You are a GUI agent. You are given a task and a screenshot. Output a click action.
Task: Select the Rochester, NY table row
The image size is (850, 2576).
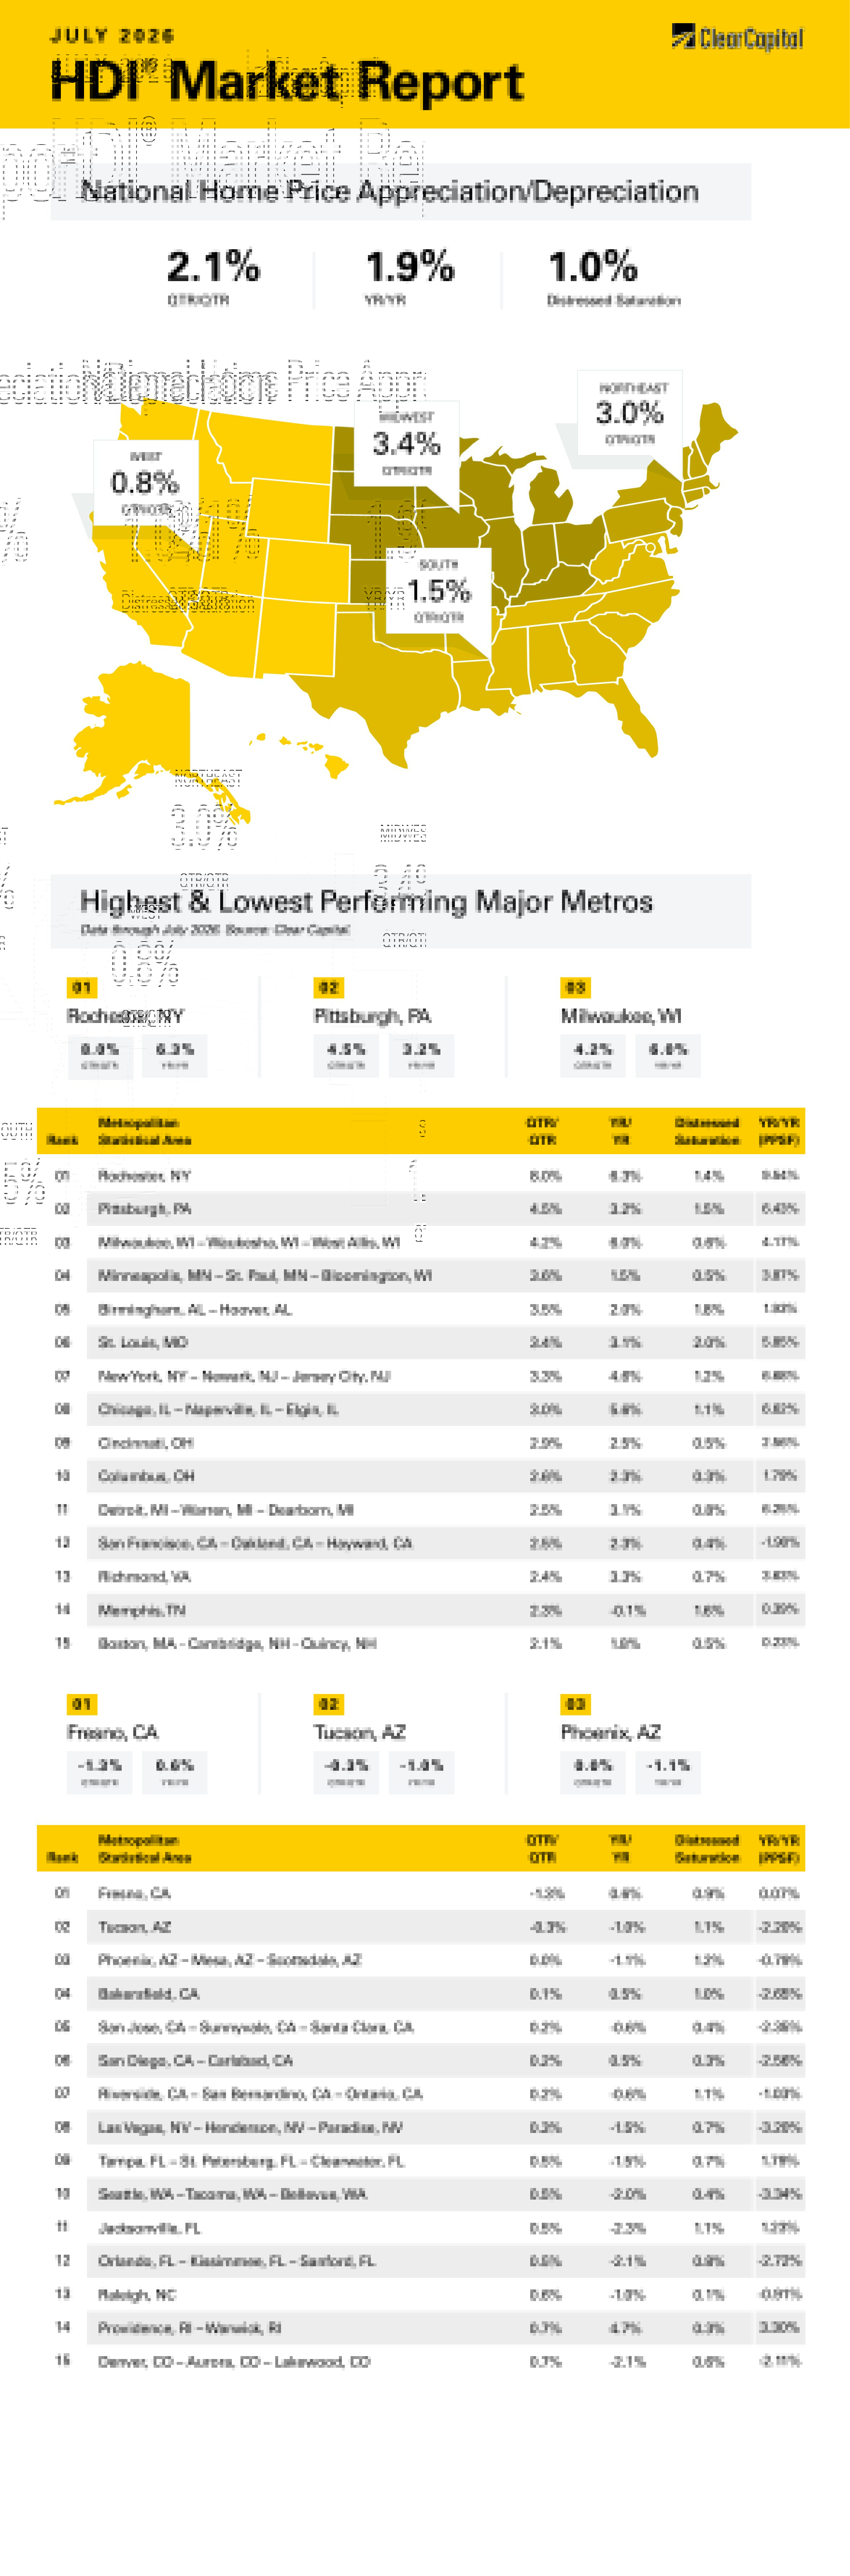tap(421, 1175)
